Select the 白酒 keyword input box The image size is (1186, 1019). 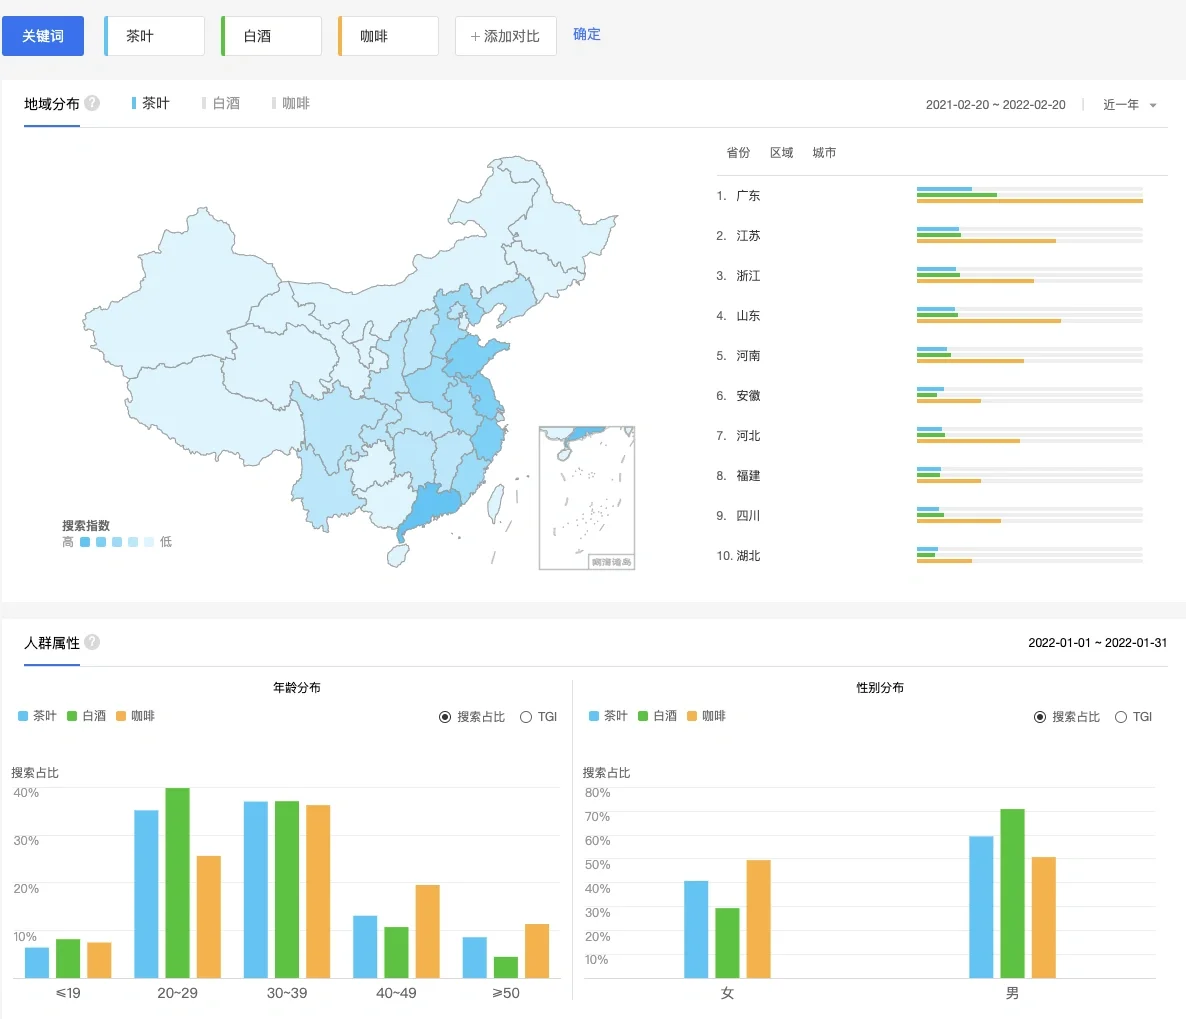click(x=272, y=36)
